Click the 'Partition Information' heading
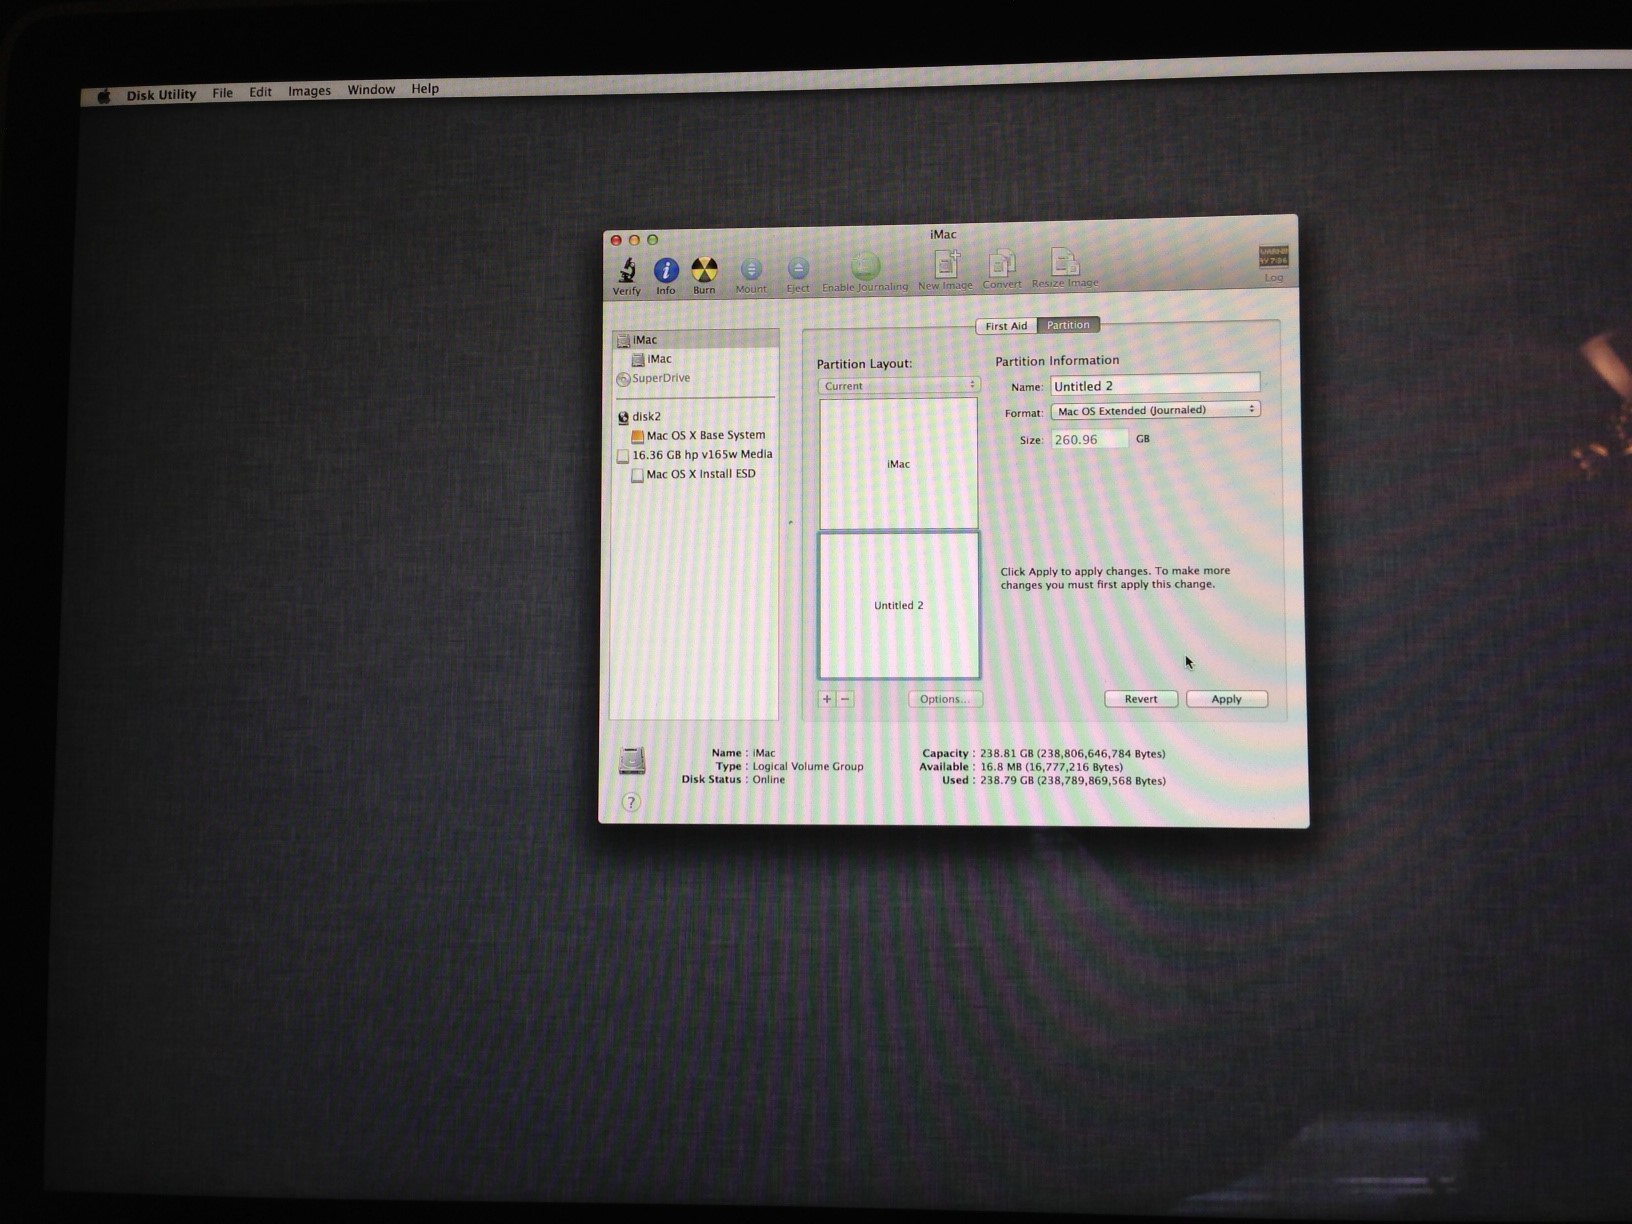Image resolution: width=1632 pixels, height=1224 pixels. coord(1057,360)
